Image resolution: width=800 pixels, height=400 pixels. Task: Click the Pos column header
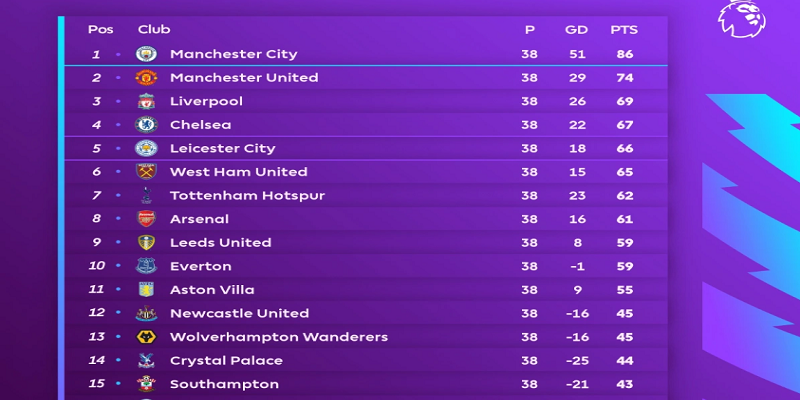99,30
